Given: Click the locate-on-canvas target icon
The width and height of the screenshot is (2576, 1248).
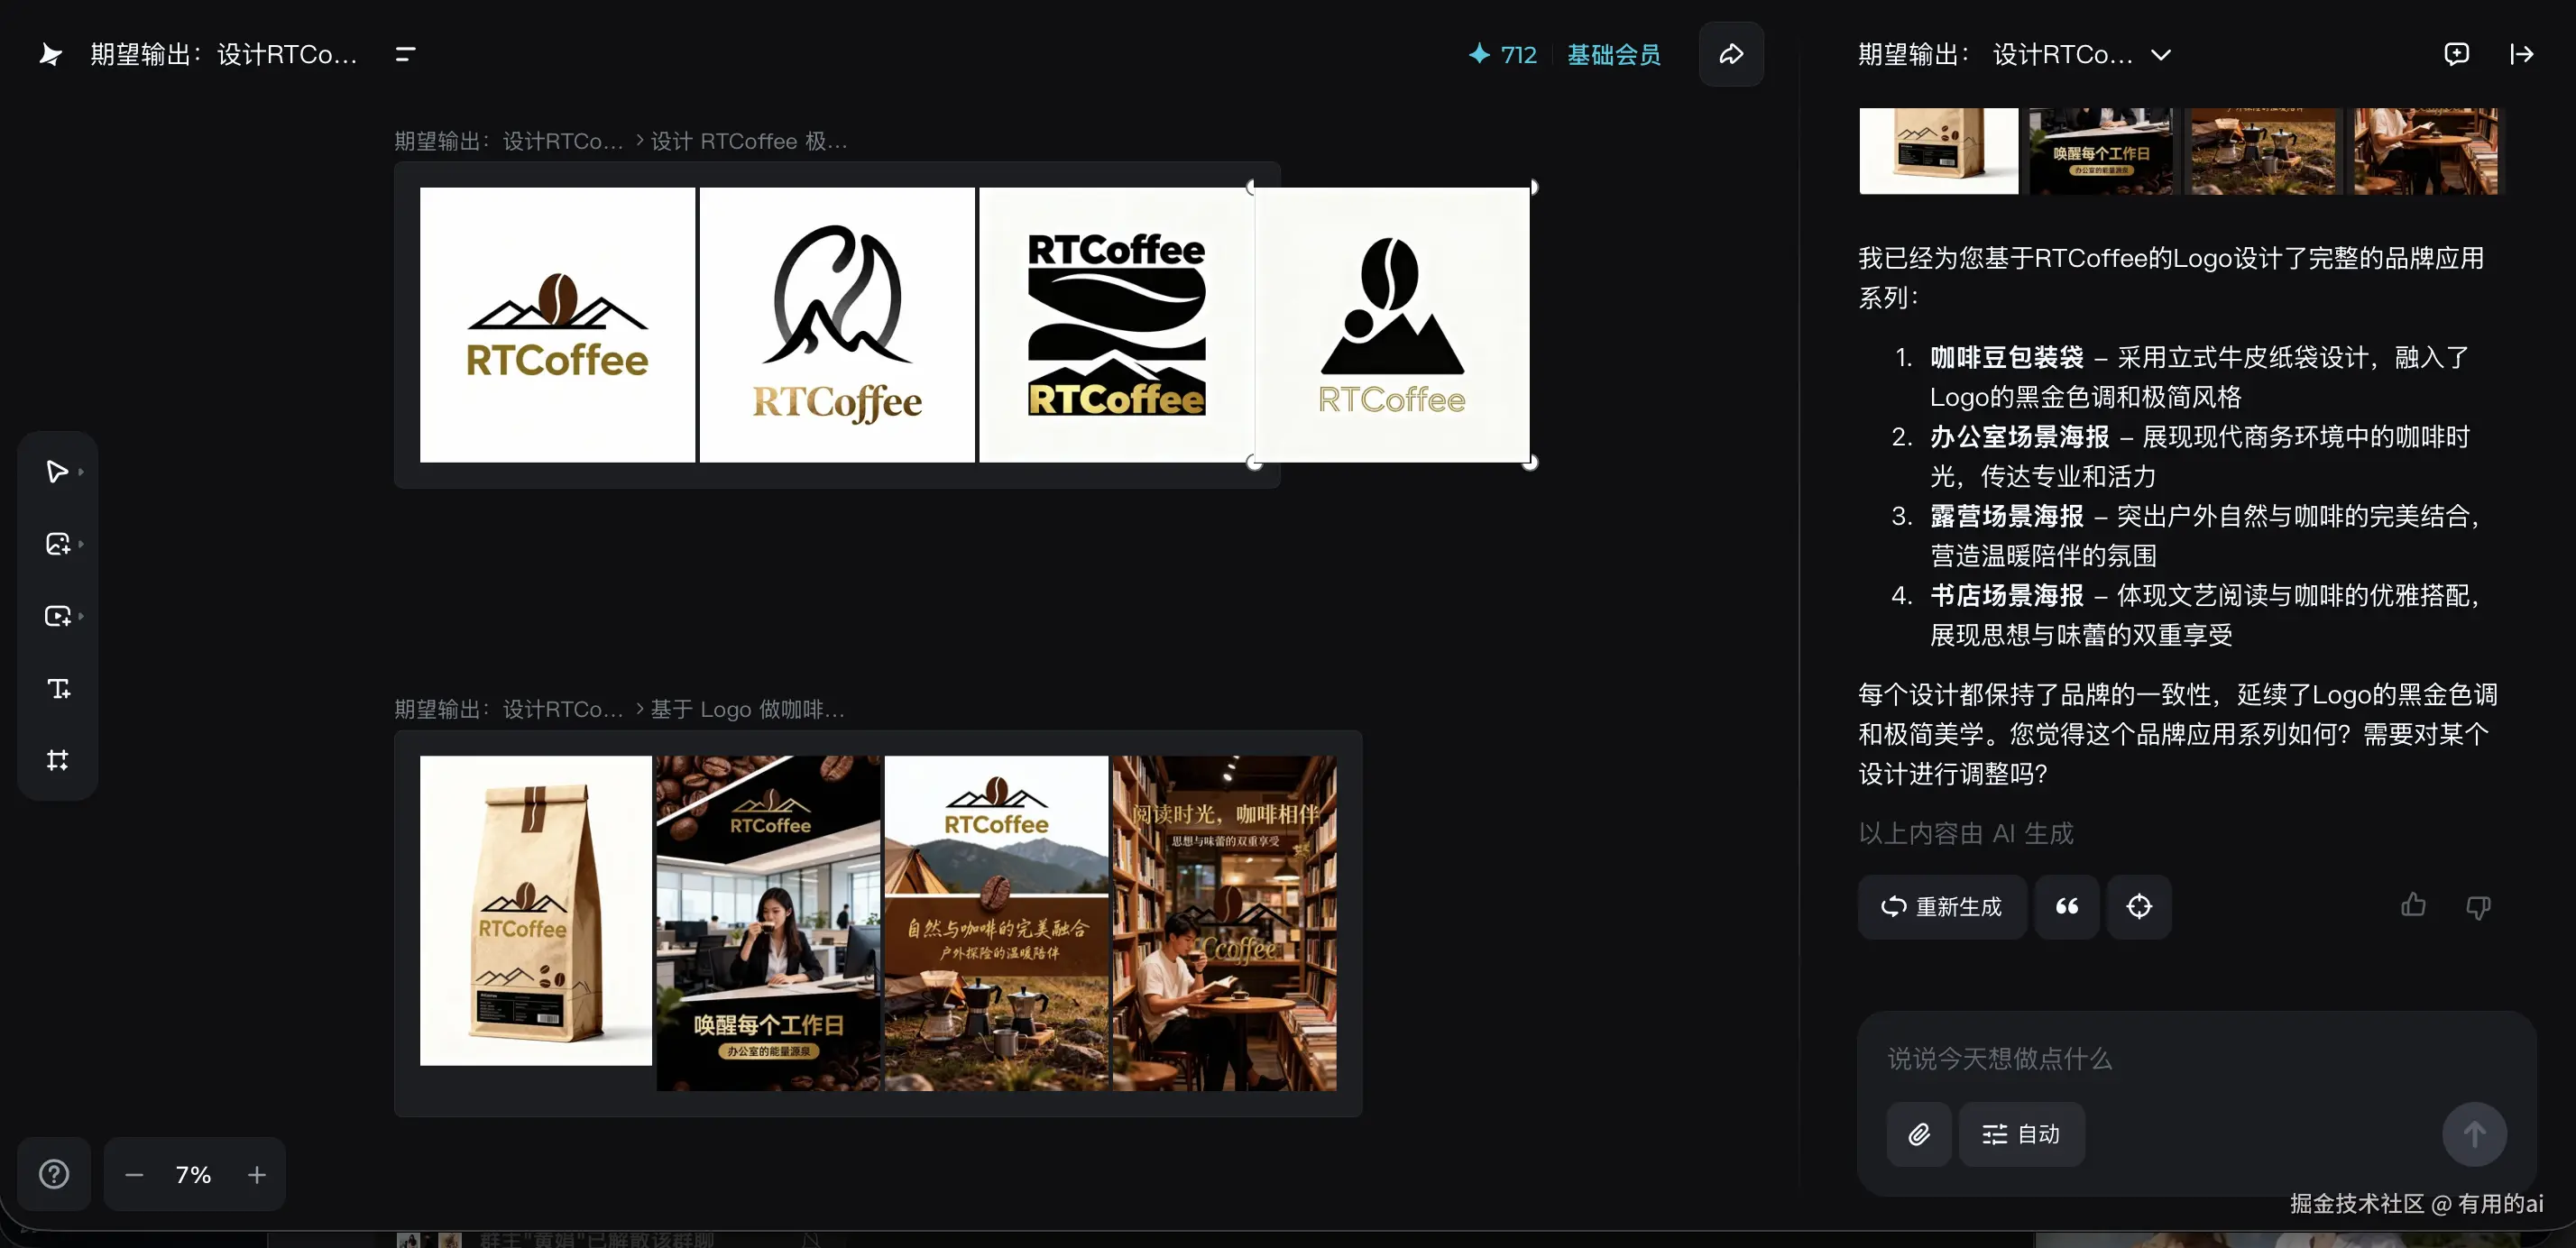Looking at the screenshot, I should 2138,907.
